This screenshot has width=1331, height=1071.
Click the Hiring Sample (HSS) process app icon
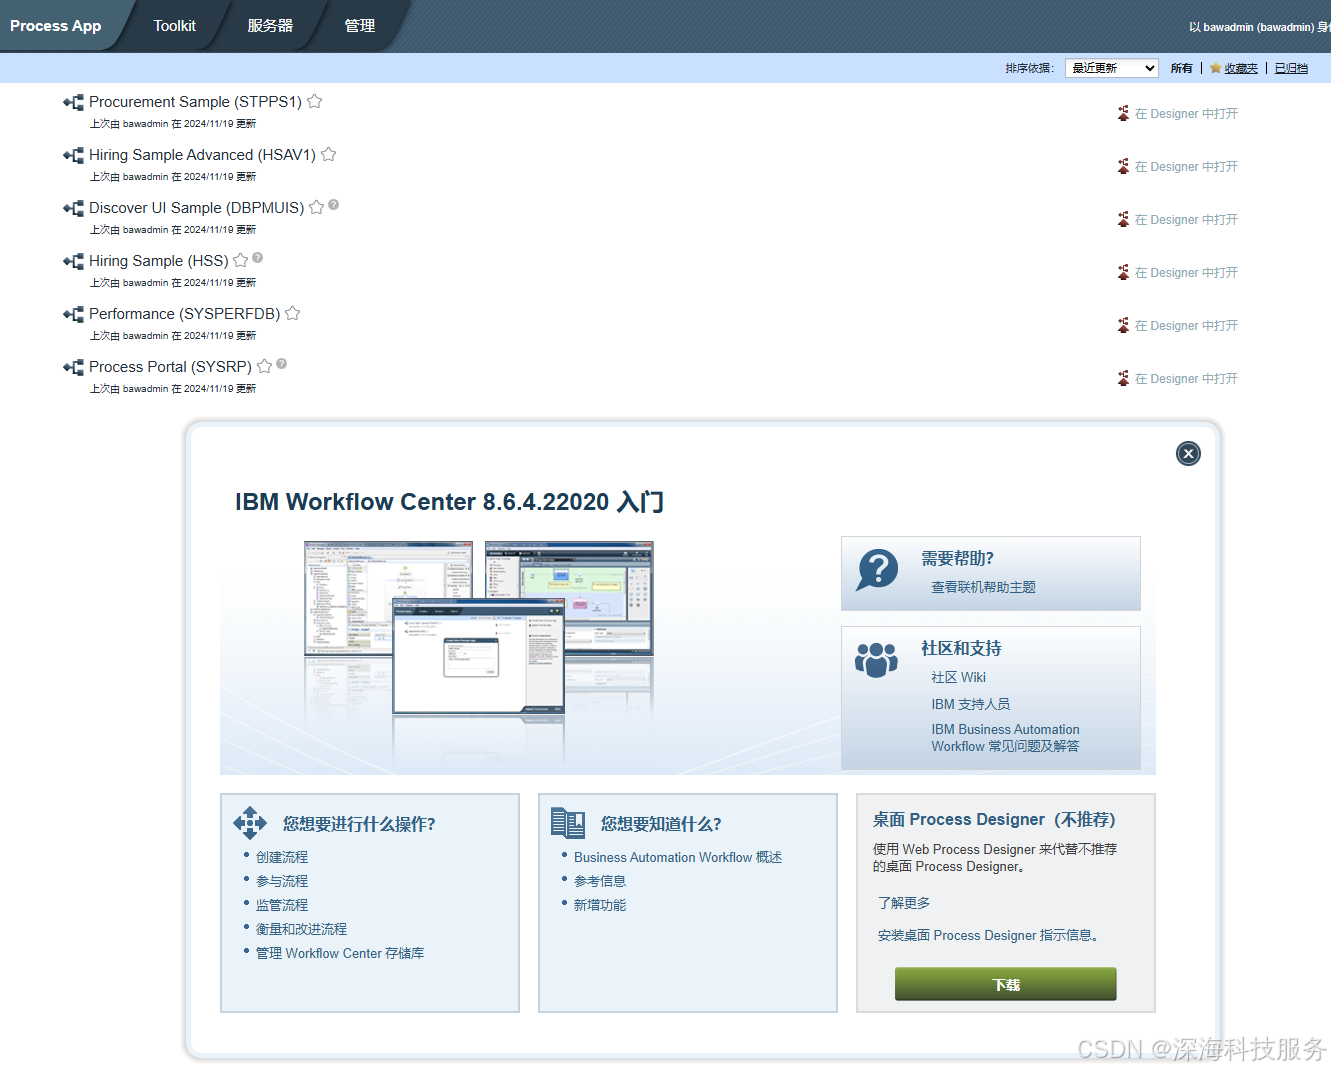[73, 261]
